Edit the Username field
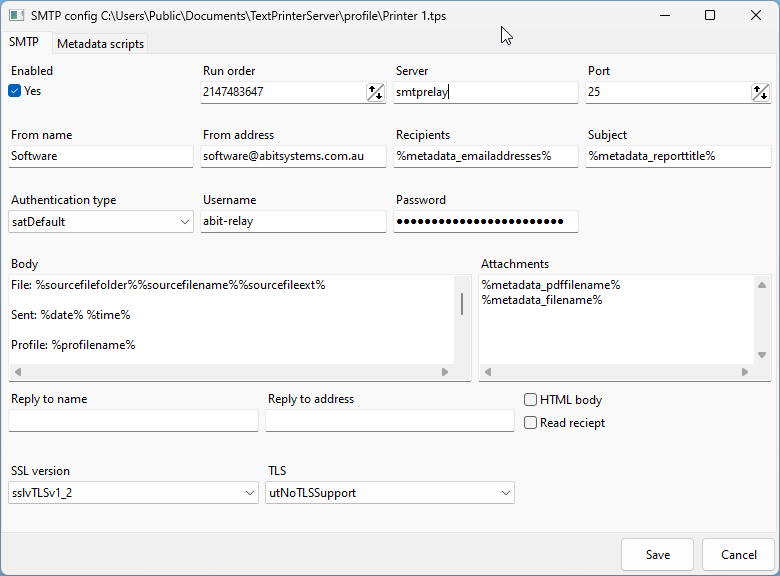The image size is (780, 576). [x=293, y=221]
